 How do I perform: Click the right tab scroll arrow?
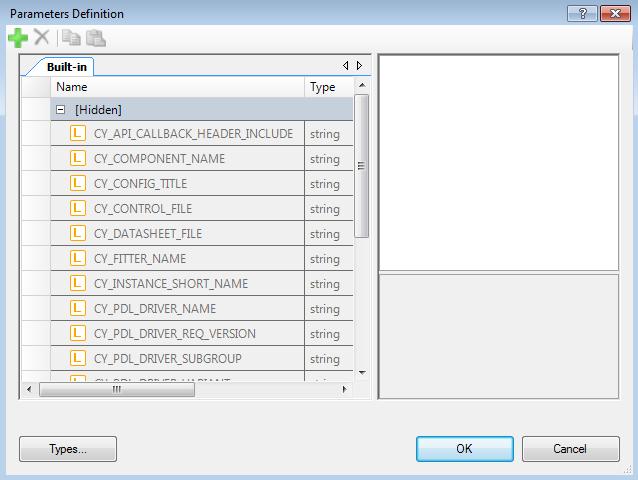(x=359, y=65)
